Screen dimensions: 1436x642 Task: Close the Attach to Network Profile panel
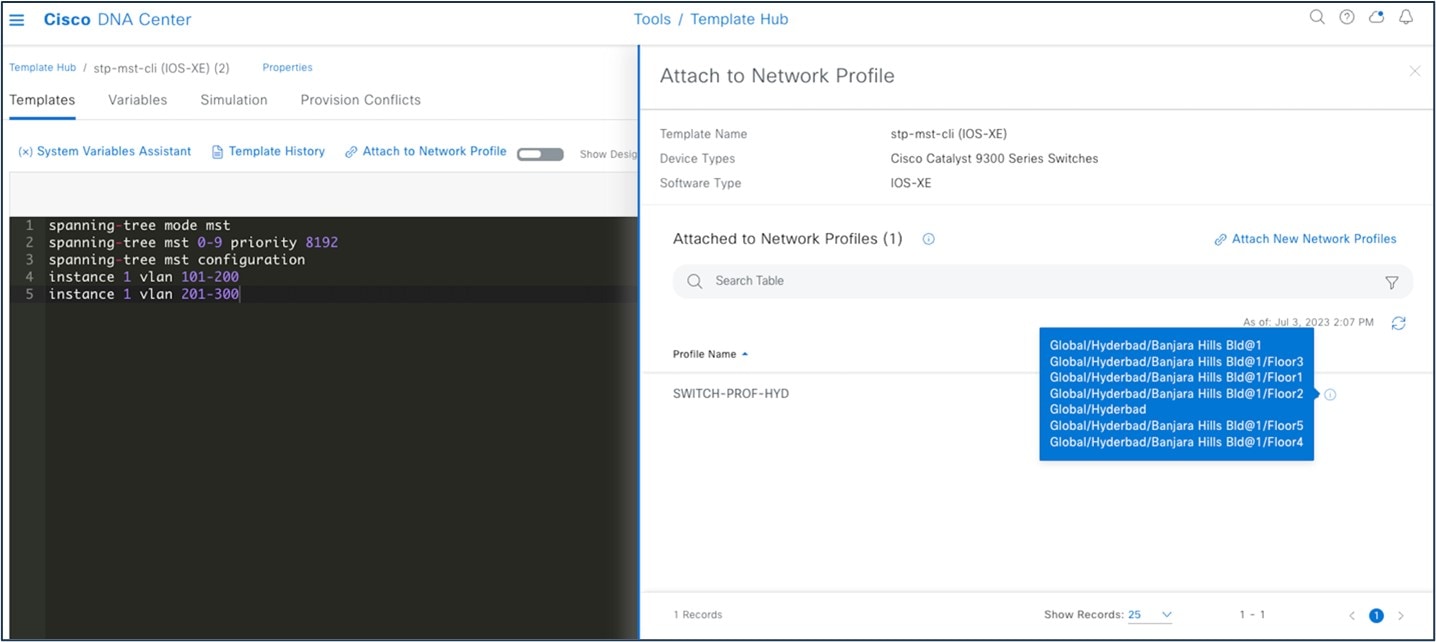(1414, 71)
